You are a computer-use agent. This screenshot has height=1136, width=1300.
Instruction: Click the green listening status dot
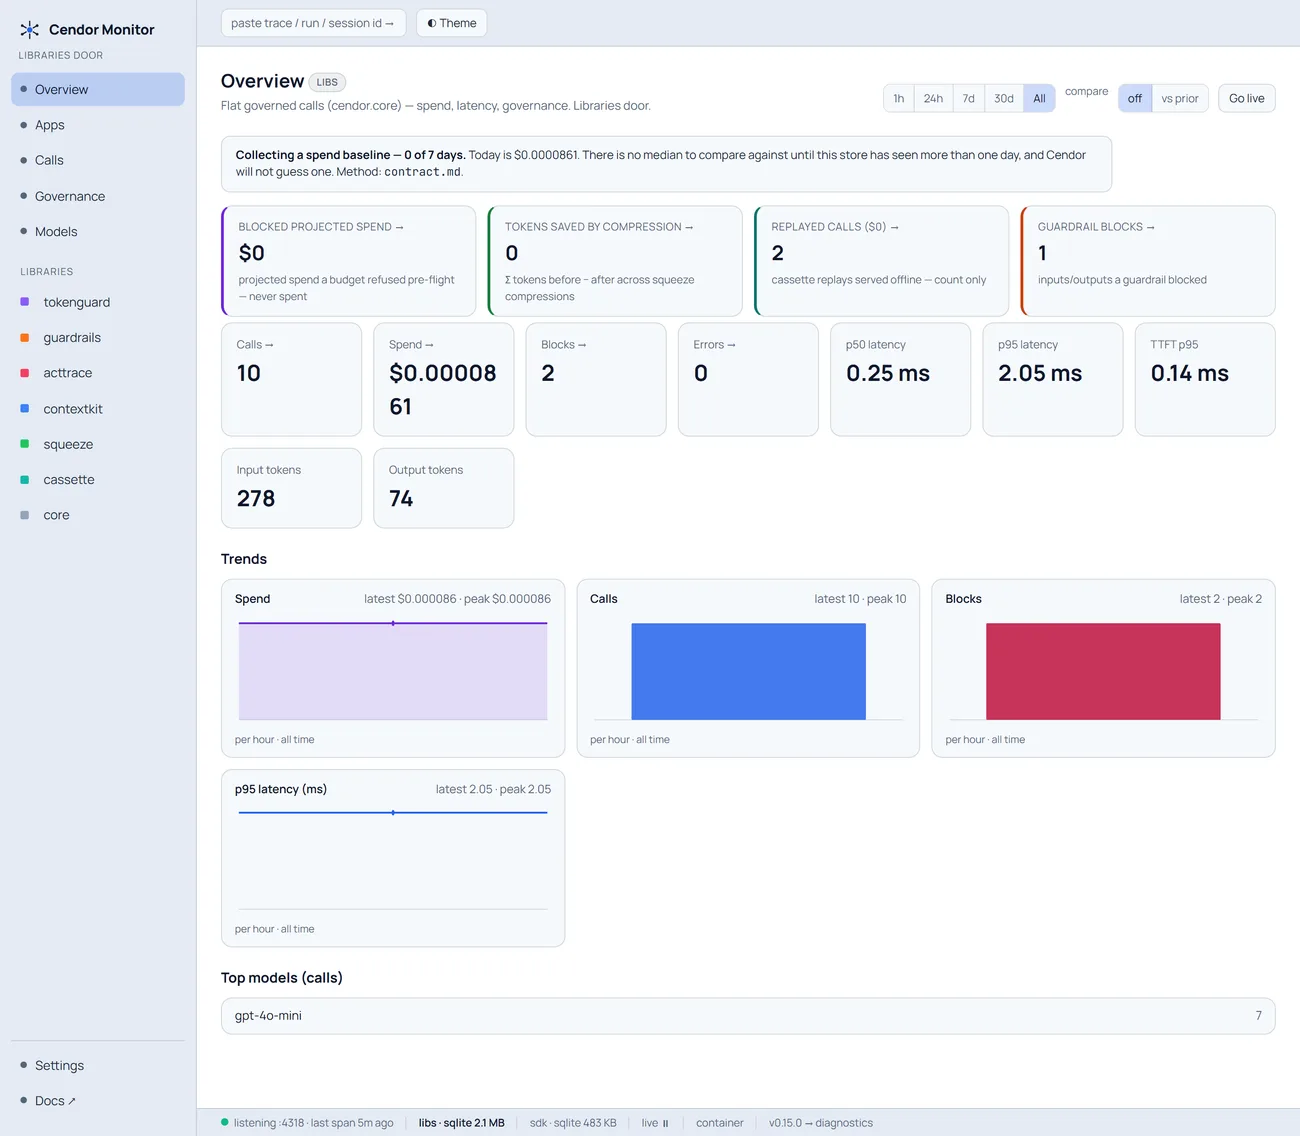point(225,1122)
